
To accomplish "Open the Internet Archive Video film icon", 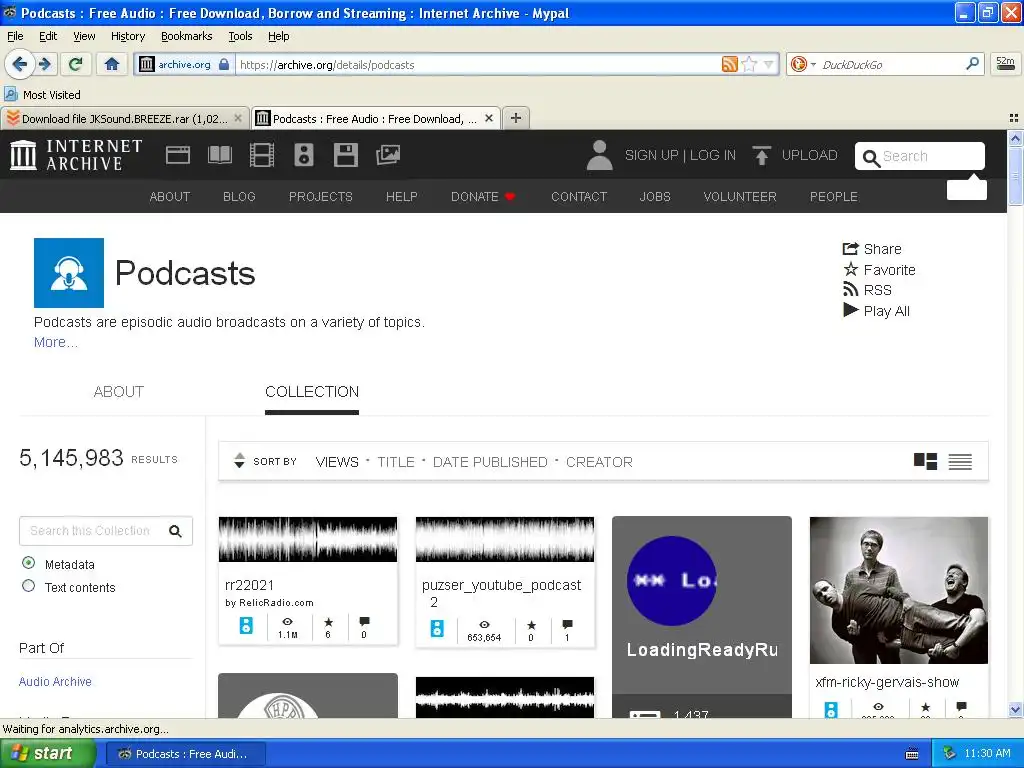I will point(262,155).
